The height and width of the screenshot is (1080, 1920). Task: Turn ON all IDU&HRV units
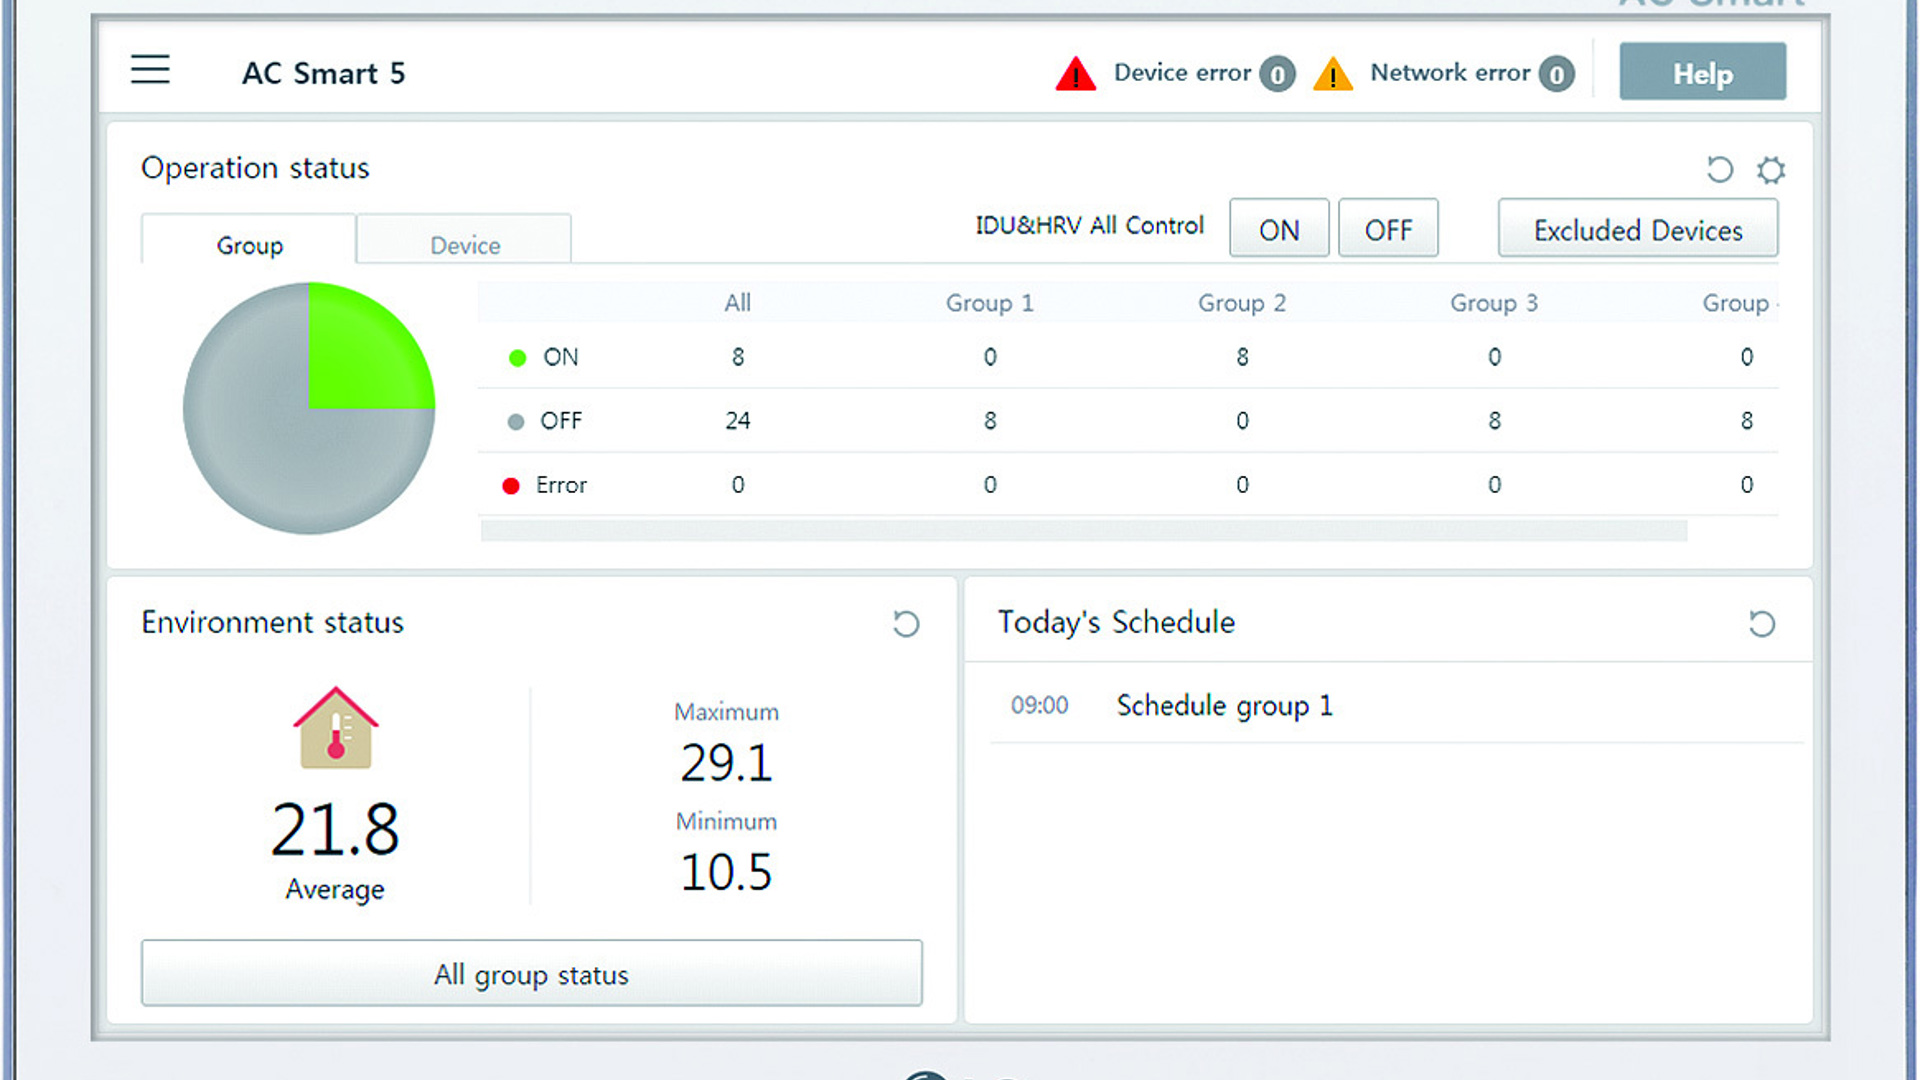pos(1278,229)
